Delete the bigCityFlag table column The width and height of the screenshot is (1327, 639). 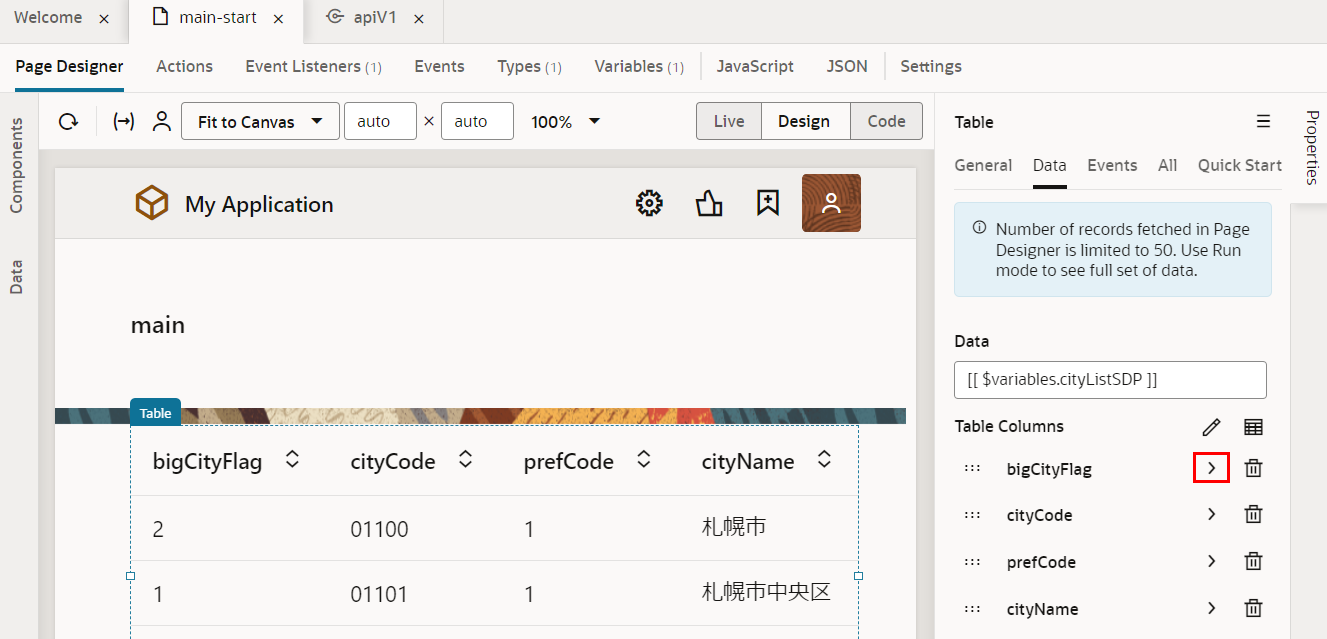(1253, 468)
